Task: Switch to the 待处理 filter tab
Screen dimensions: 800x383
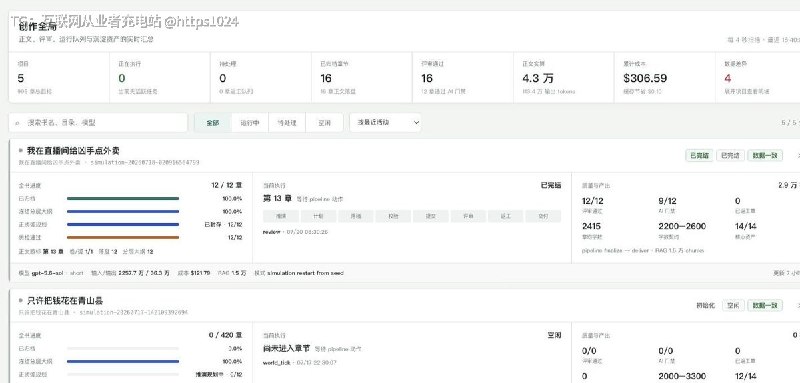Action: point(287,123)
